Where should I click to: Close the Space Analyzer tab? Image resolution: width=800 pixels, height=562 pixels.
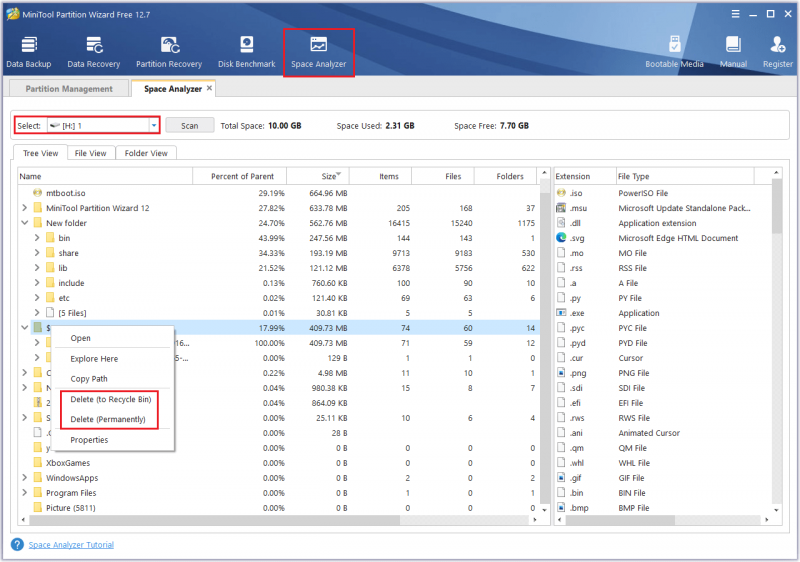(x=209, y=88)
